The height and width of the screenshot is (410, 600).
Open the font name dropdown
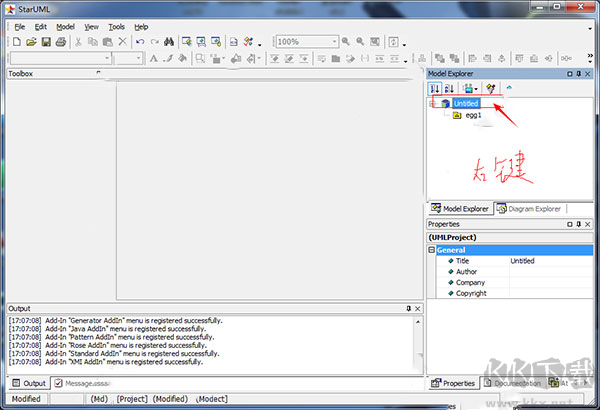(x=105, y=59)
